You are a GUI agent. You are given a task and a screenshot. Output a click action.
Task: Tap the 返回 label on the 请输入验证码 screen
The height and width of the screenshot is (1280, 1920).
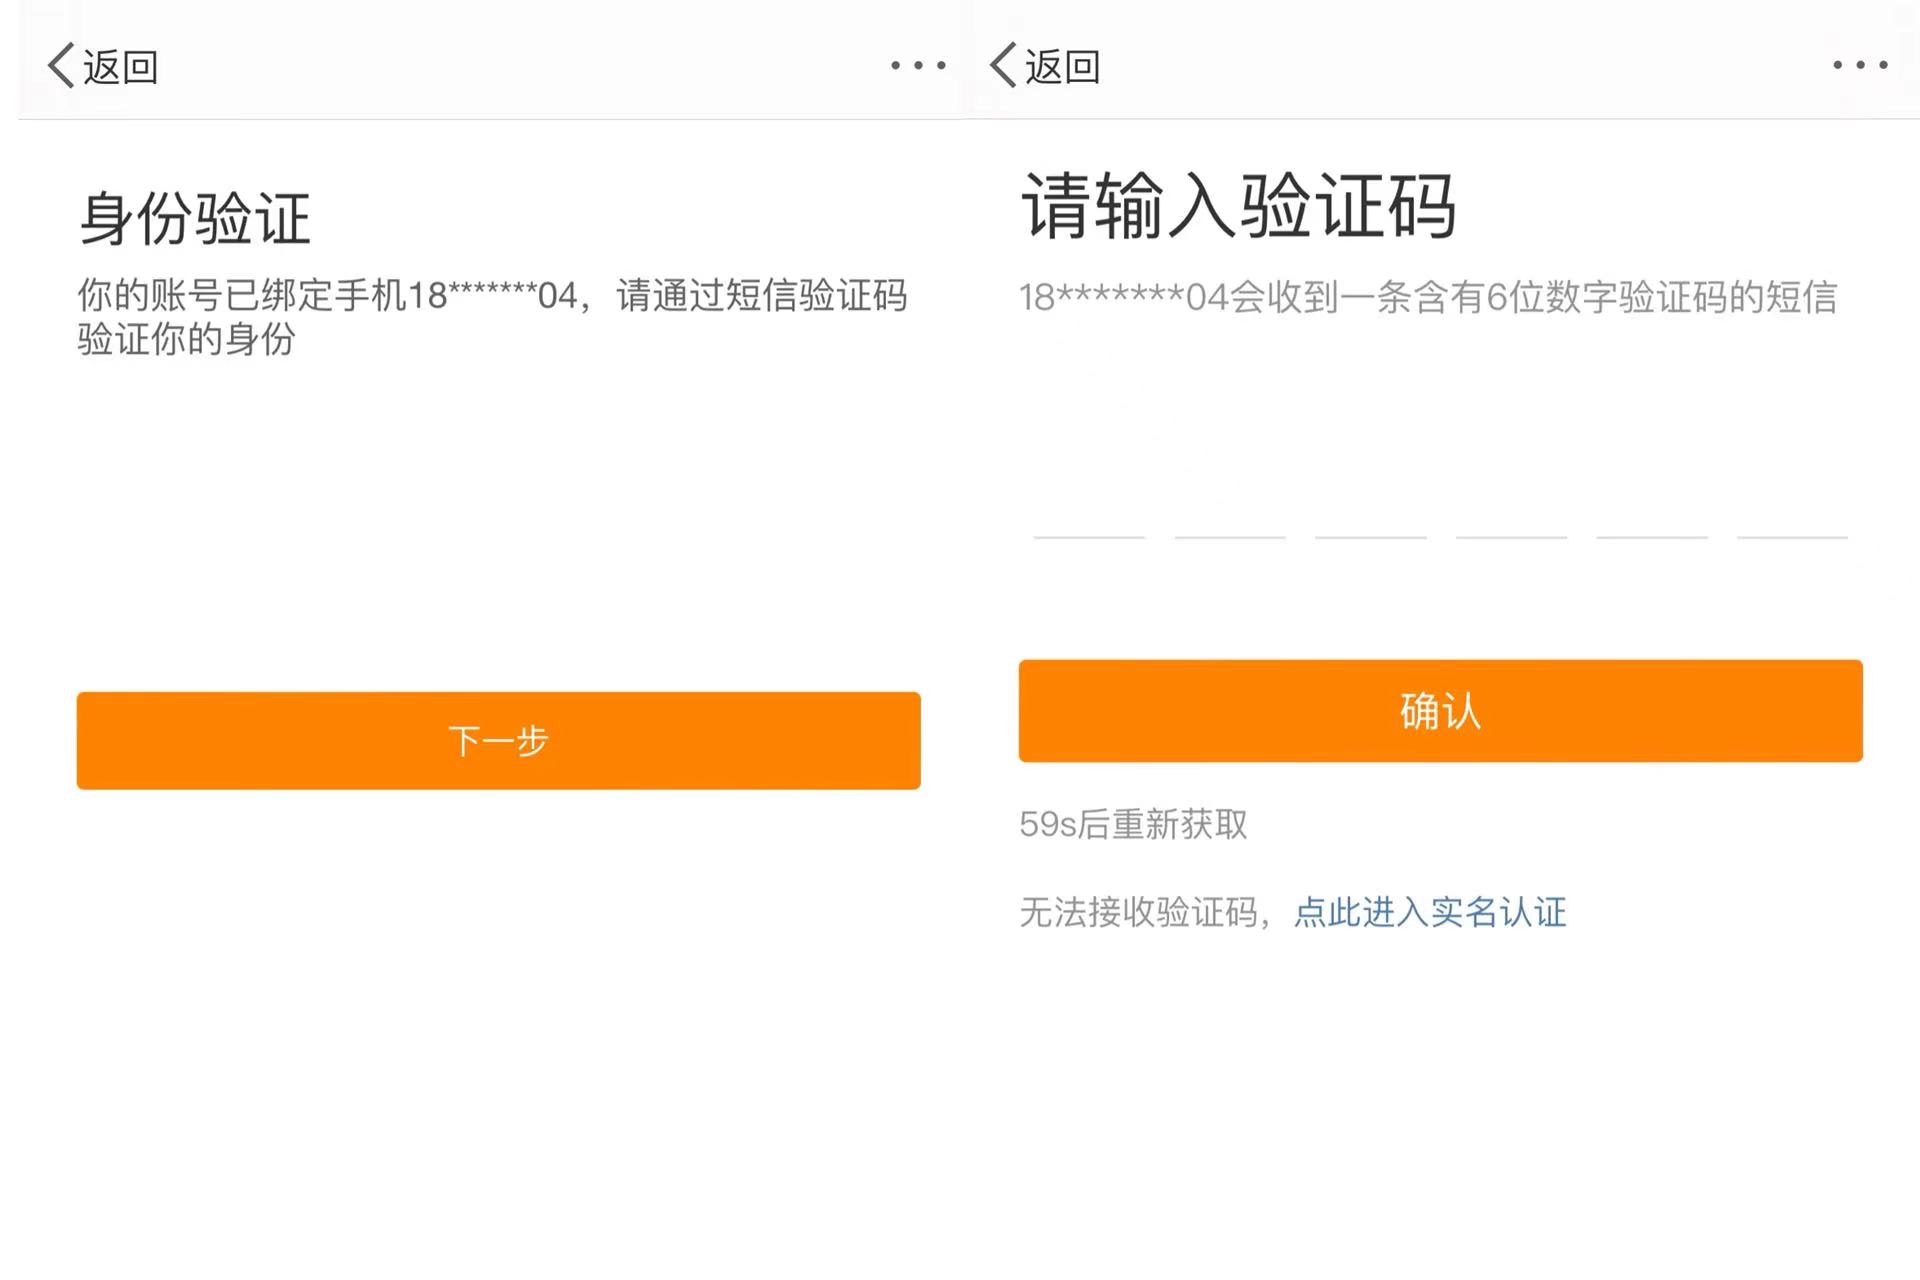pos(1062,67)
